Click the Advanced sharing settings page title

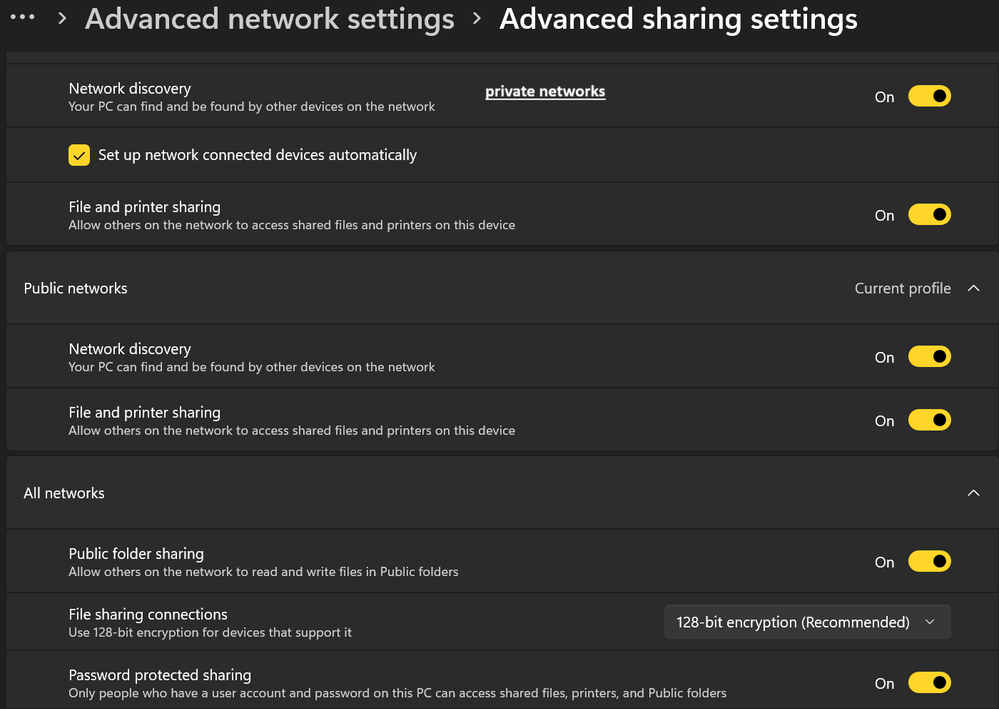(x=678, y=18)
